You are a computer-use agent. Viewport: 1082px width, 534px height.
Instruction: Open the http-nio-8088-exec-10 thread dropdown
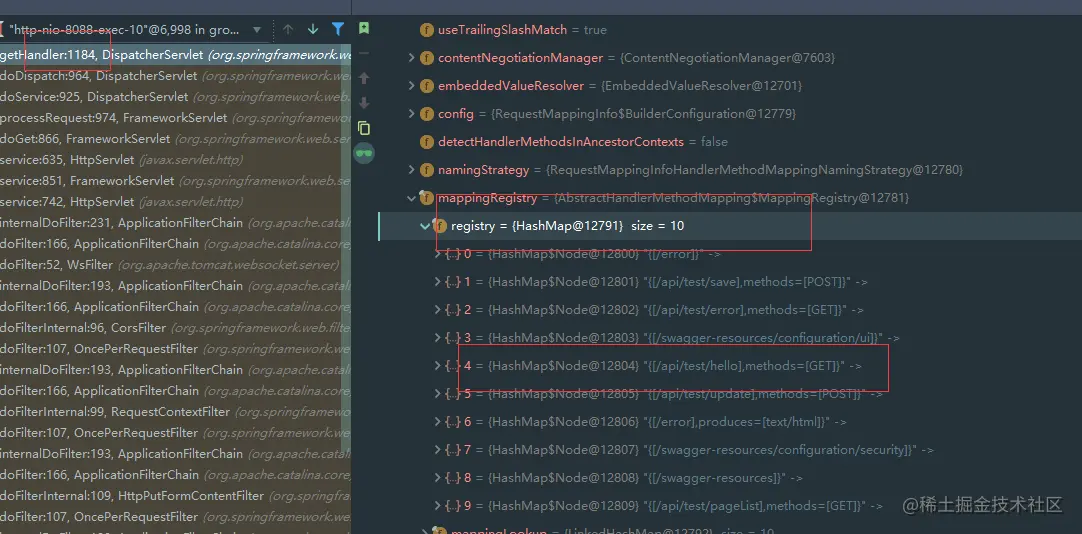(x=257, y=30)
